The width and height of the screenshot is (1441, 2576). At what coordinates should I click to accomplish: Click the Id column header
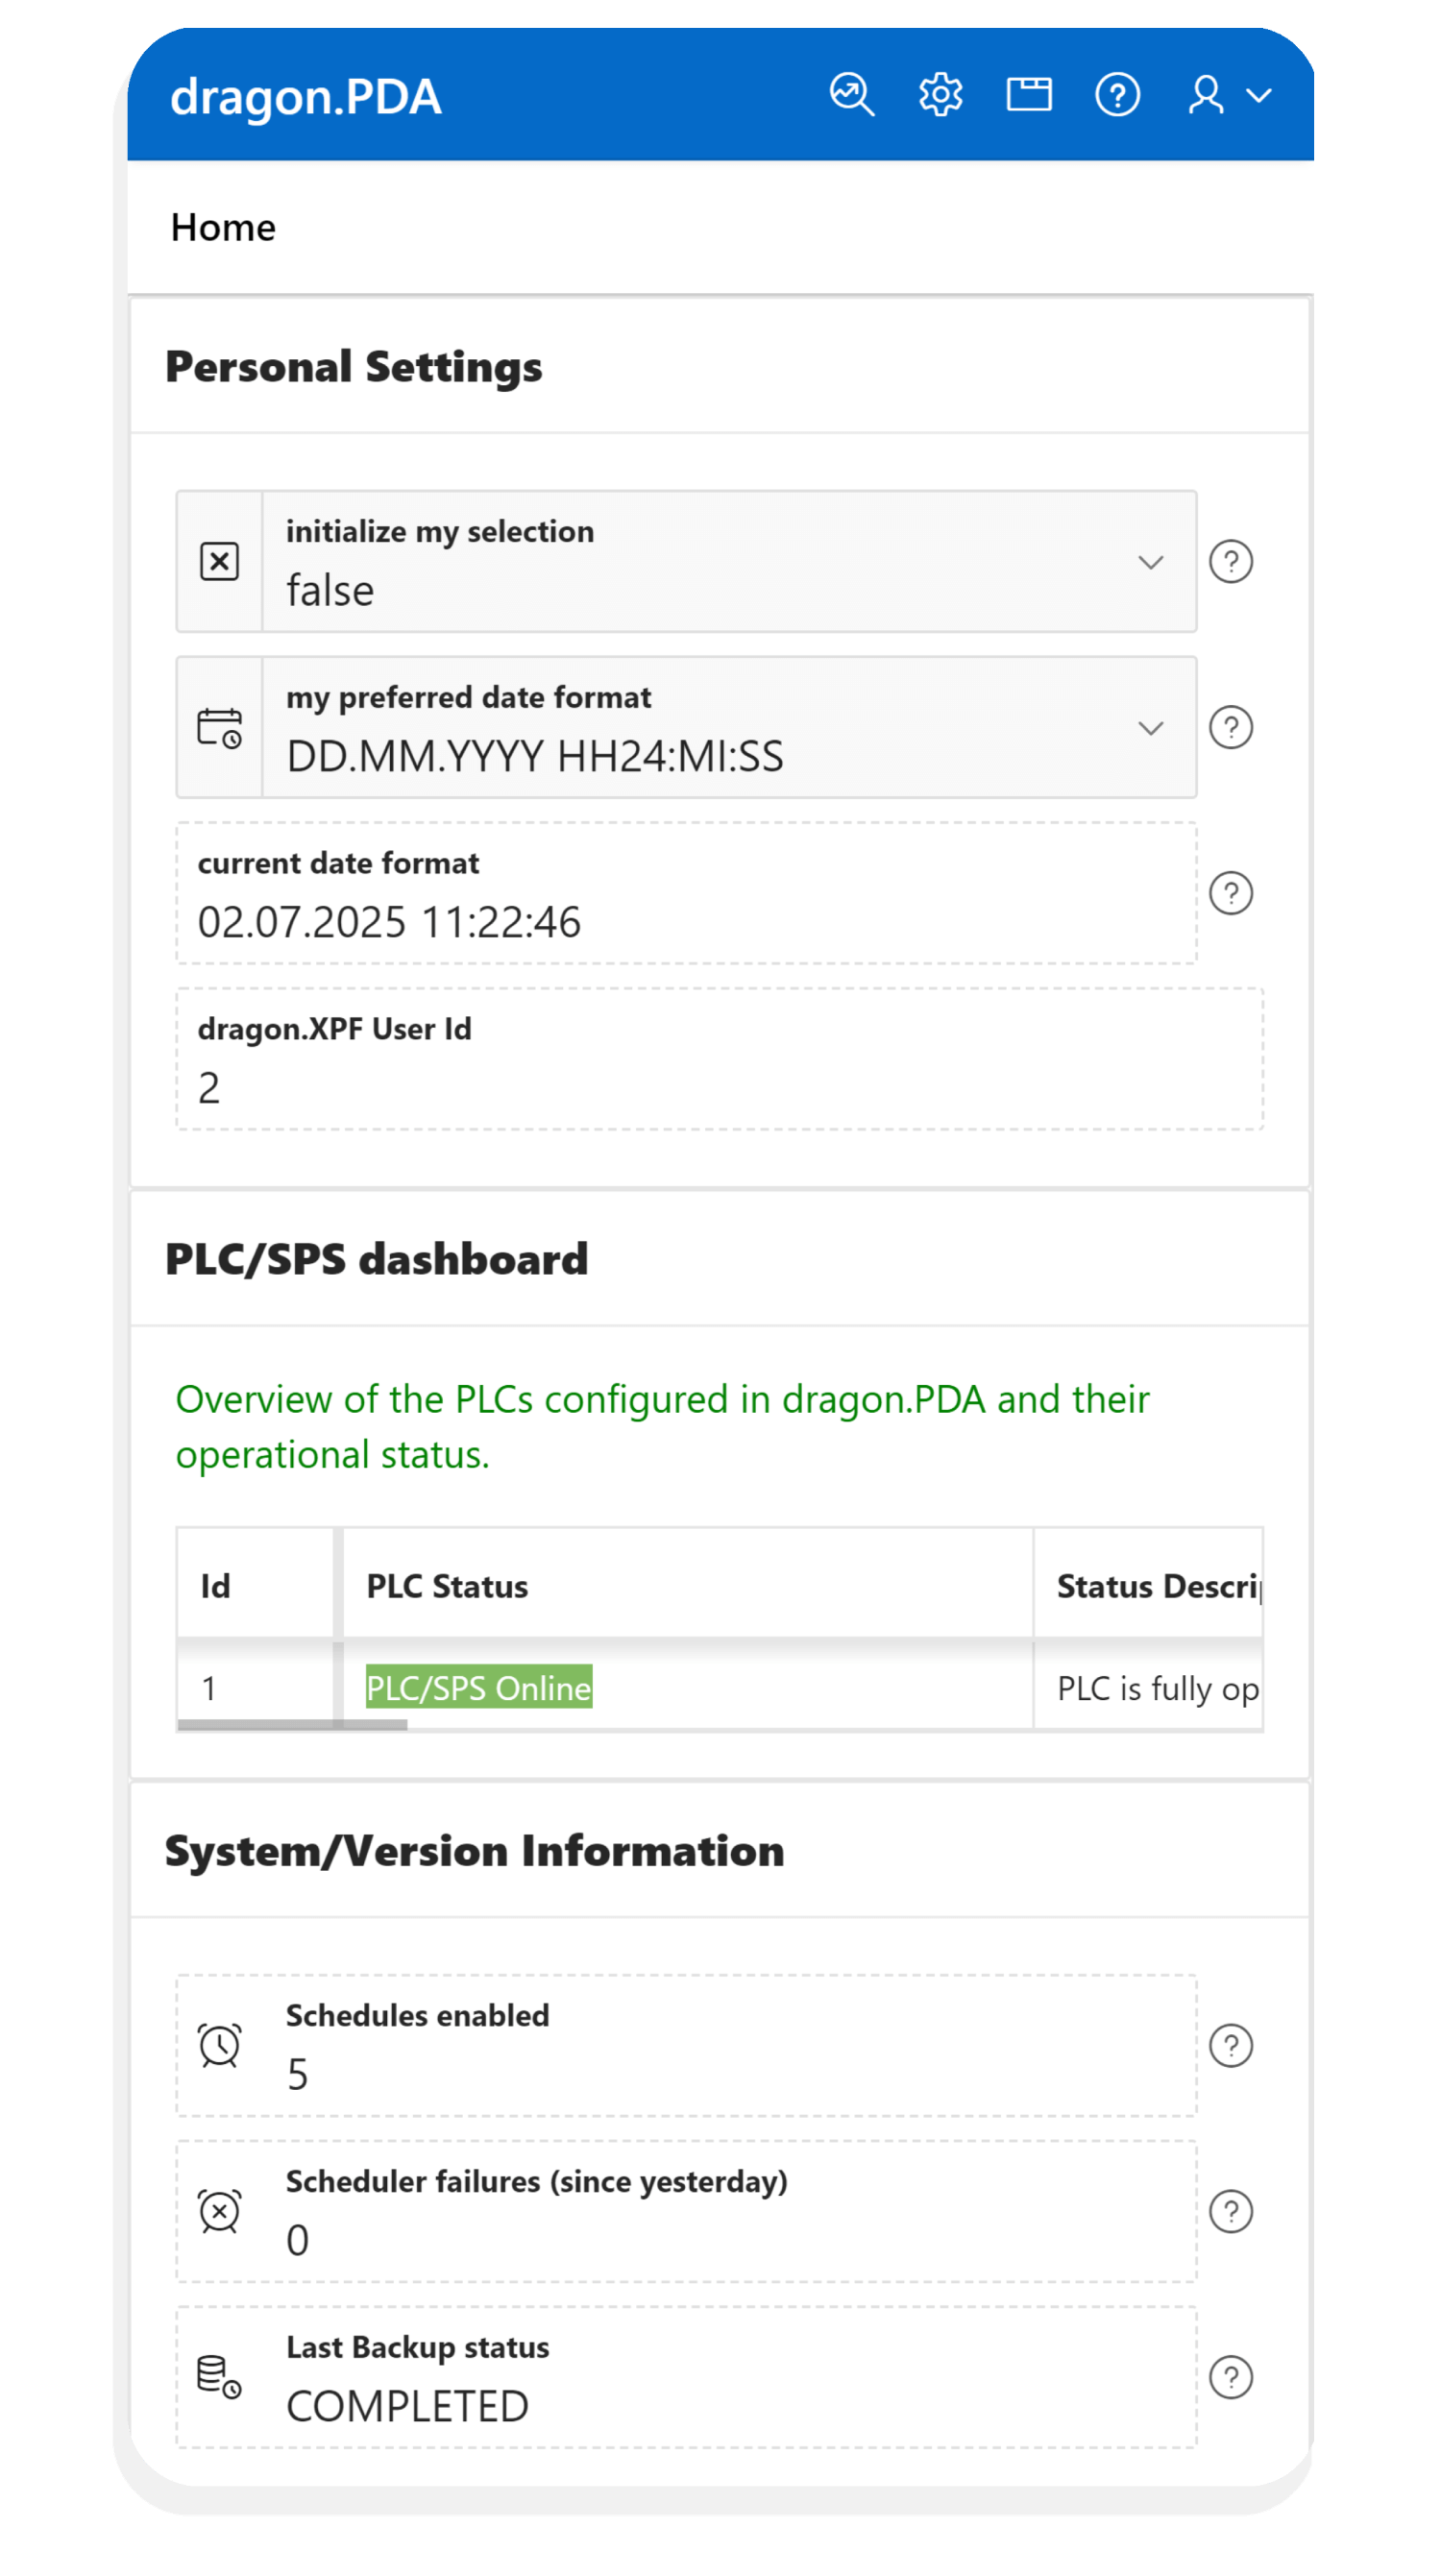pyautogui.click(x=216, y=1586)
